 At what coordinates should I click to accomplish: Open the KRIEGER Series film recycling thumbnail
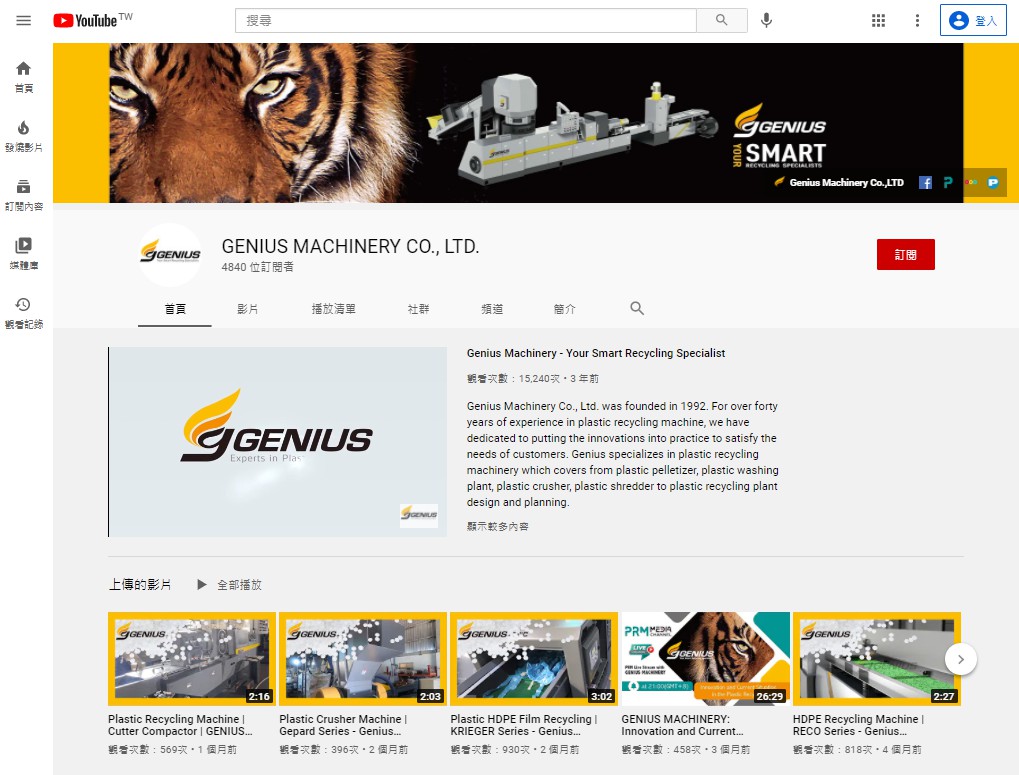[x=534, y=659]
